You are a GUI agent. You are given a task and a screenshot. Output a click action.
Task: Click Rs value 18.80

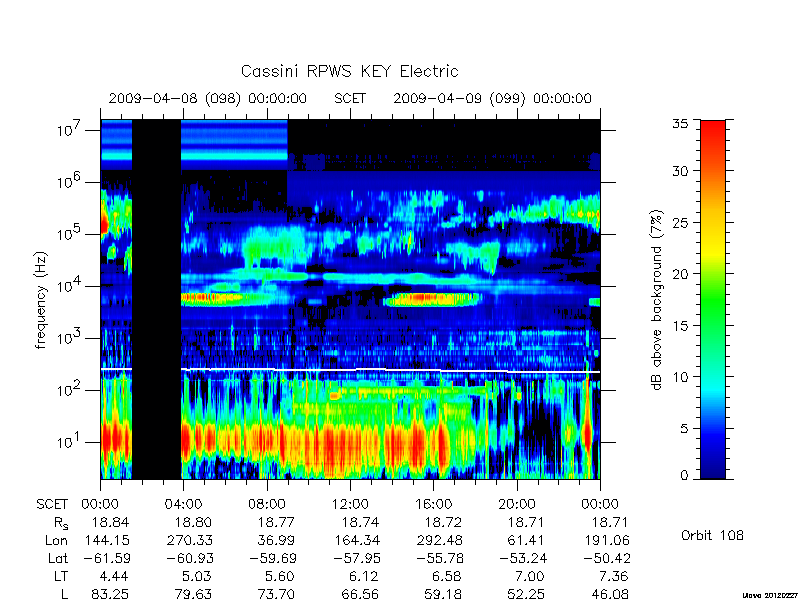192,522
